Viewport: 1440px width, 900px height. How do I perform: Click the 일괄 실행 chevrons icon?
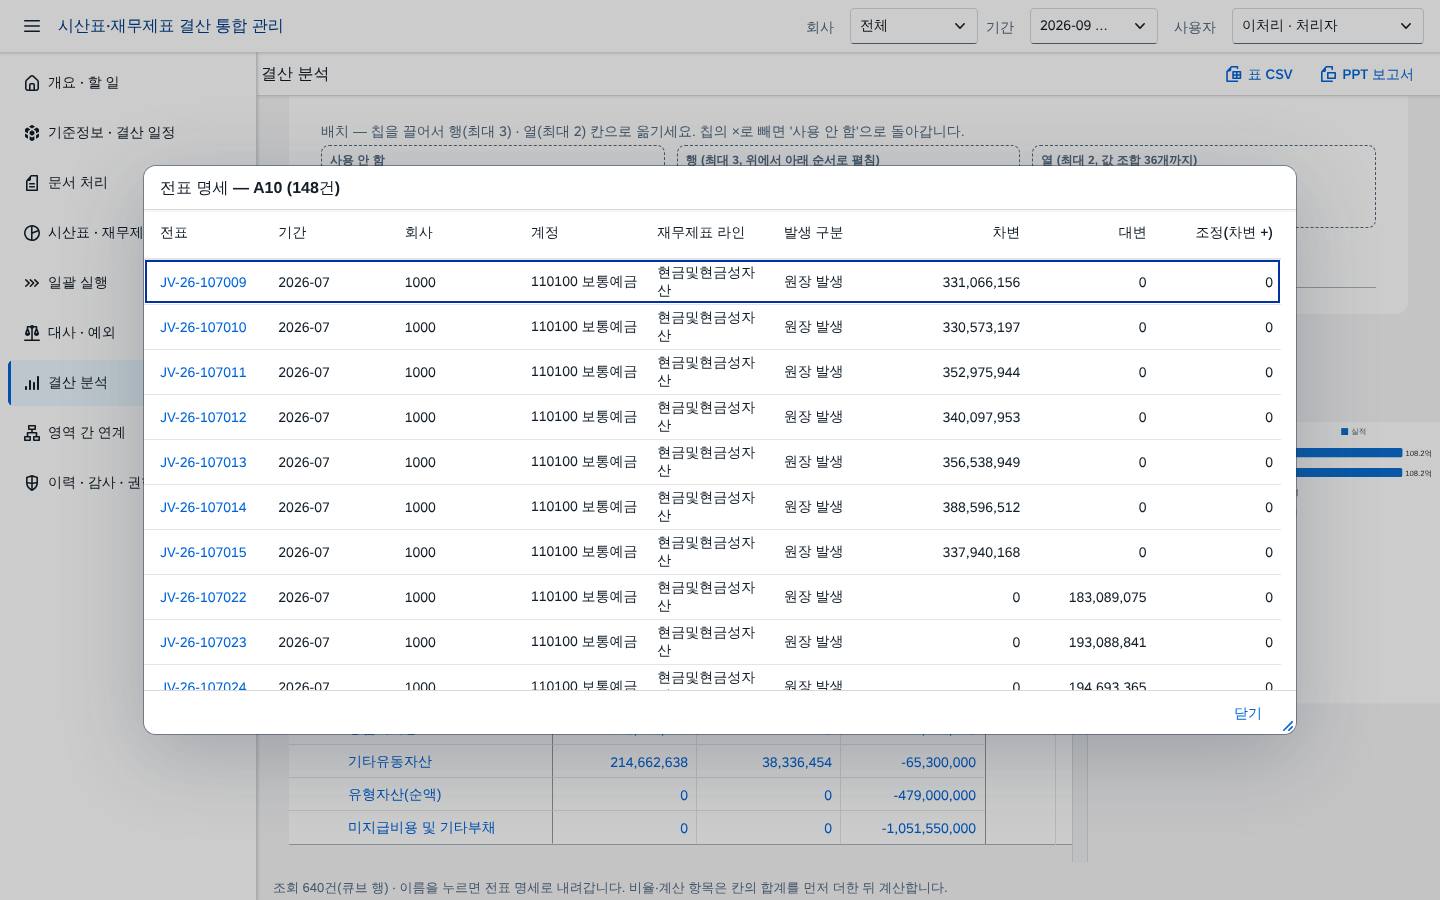[x=32, y=283]
